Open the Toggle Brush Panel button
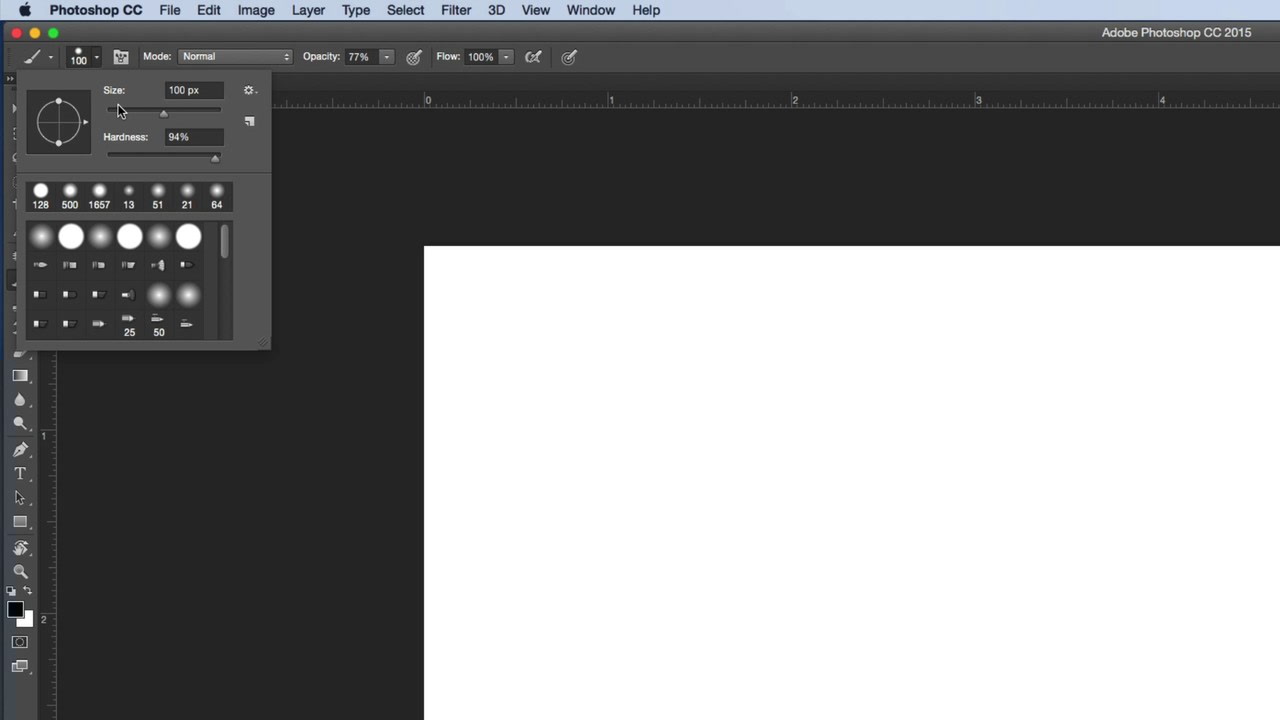 coord(120,56)
